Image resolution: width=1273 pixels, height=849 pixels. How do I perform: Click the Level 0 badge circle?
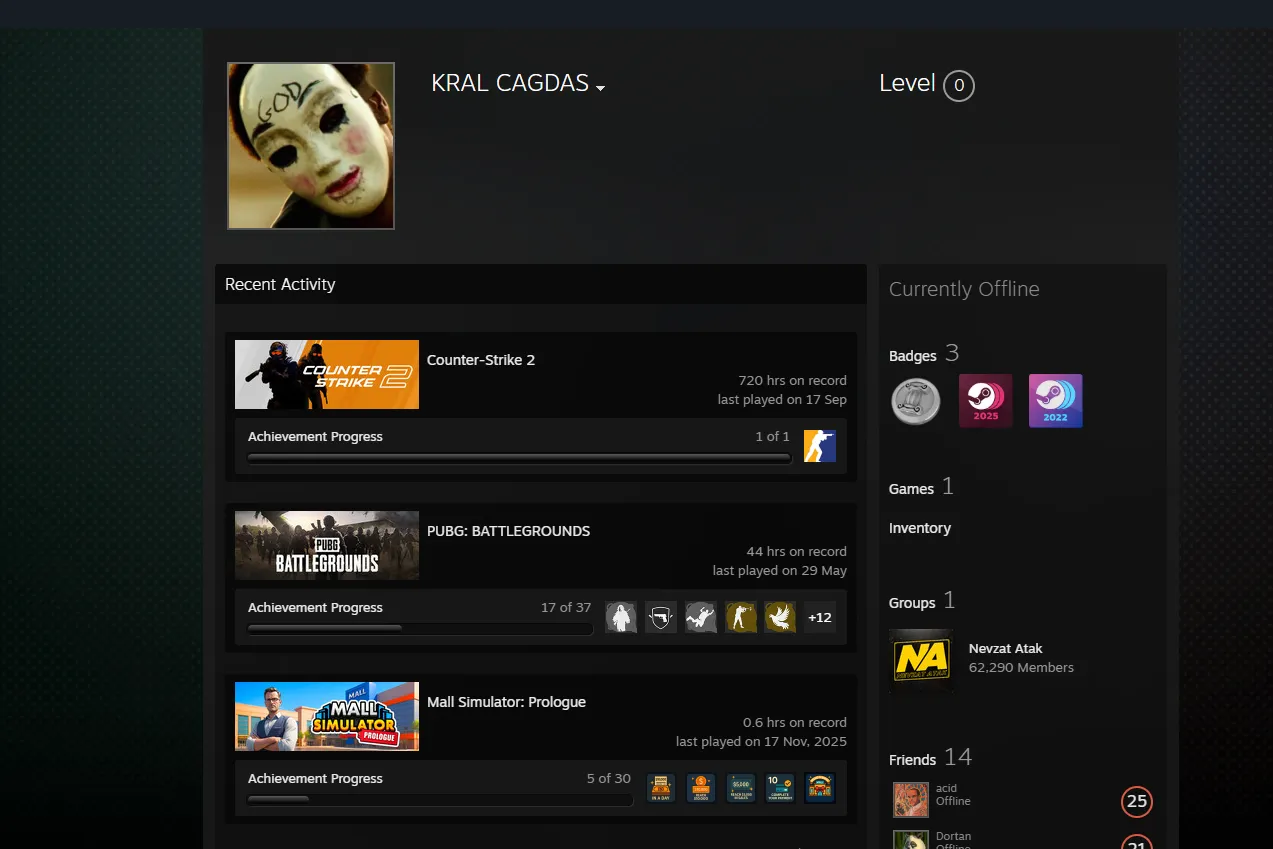(x=959, y=86)
